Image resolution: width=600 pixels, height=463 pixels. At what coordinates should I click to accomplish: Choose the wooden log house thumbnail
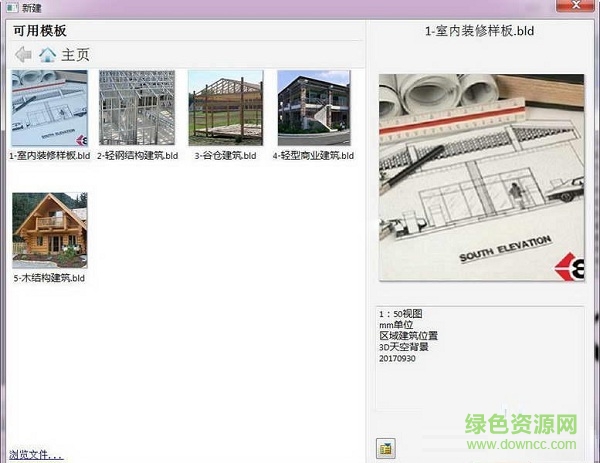tap(49, 230)
